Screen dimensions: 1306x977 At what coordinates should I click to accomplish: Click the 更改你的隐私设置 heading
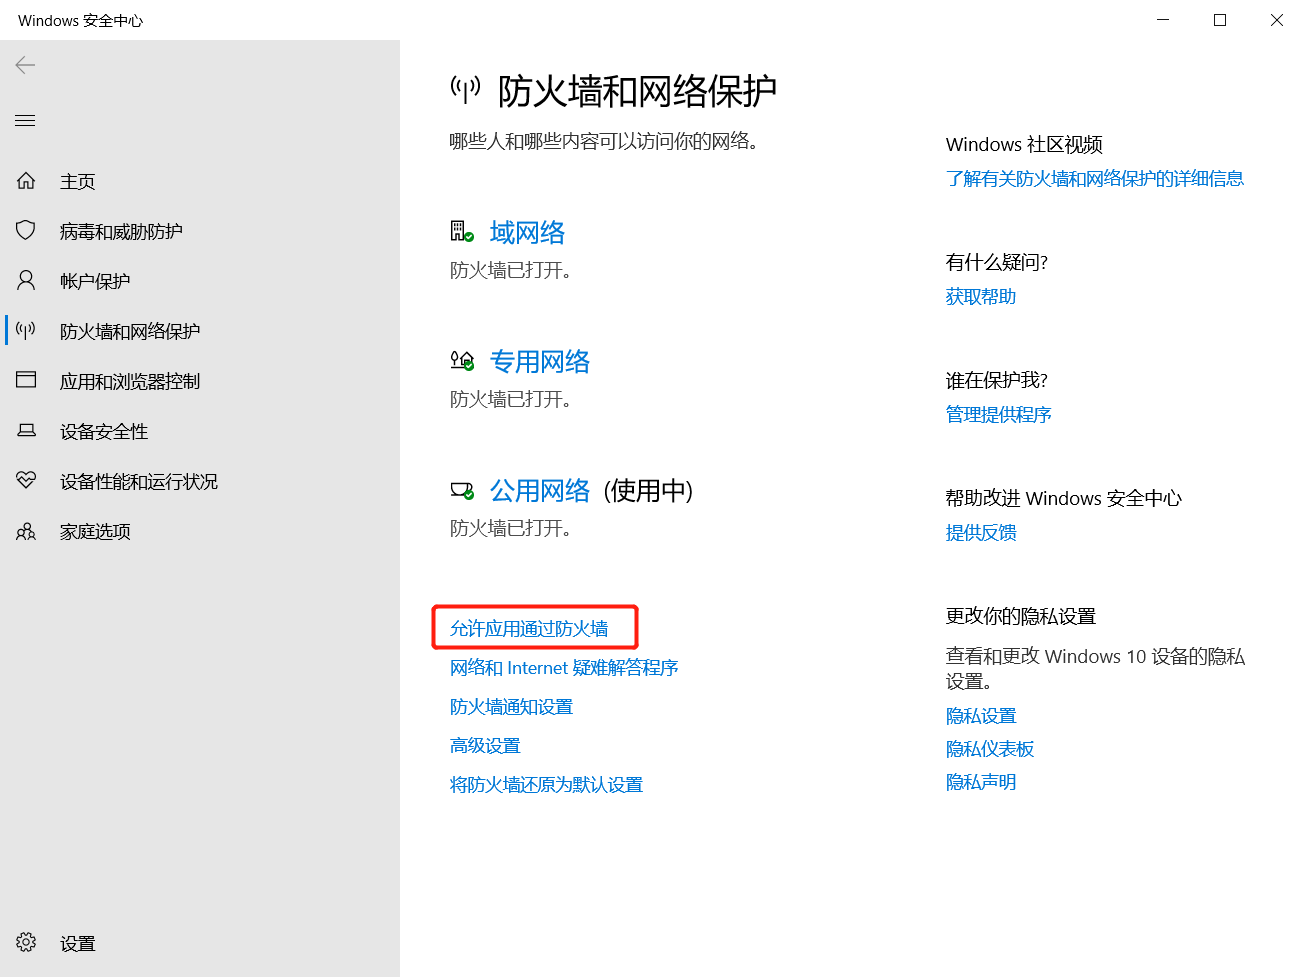pos(1021,616)
